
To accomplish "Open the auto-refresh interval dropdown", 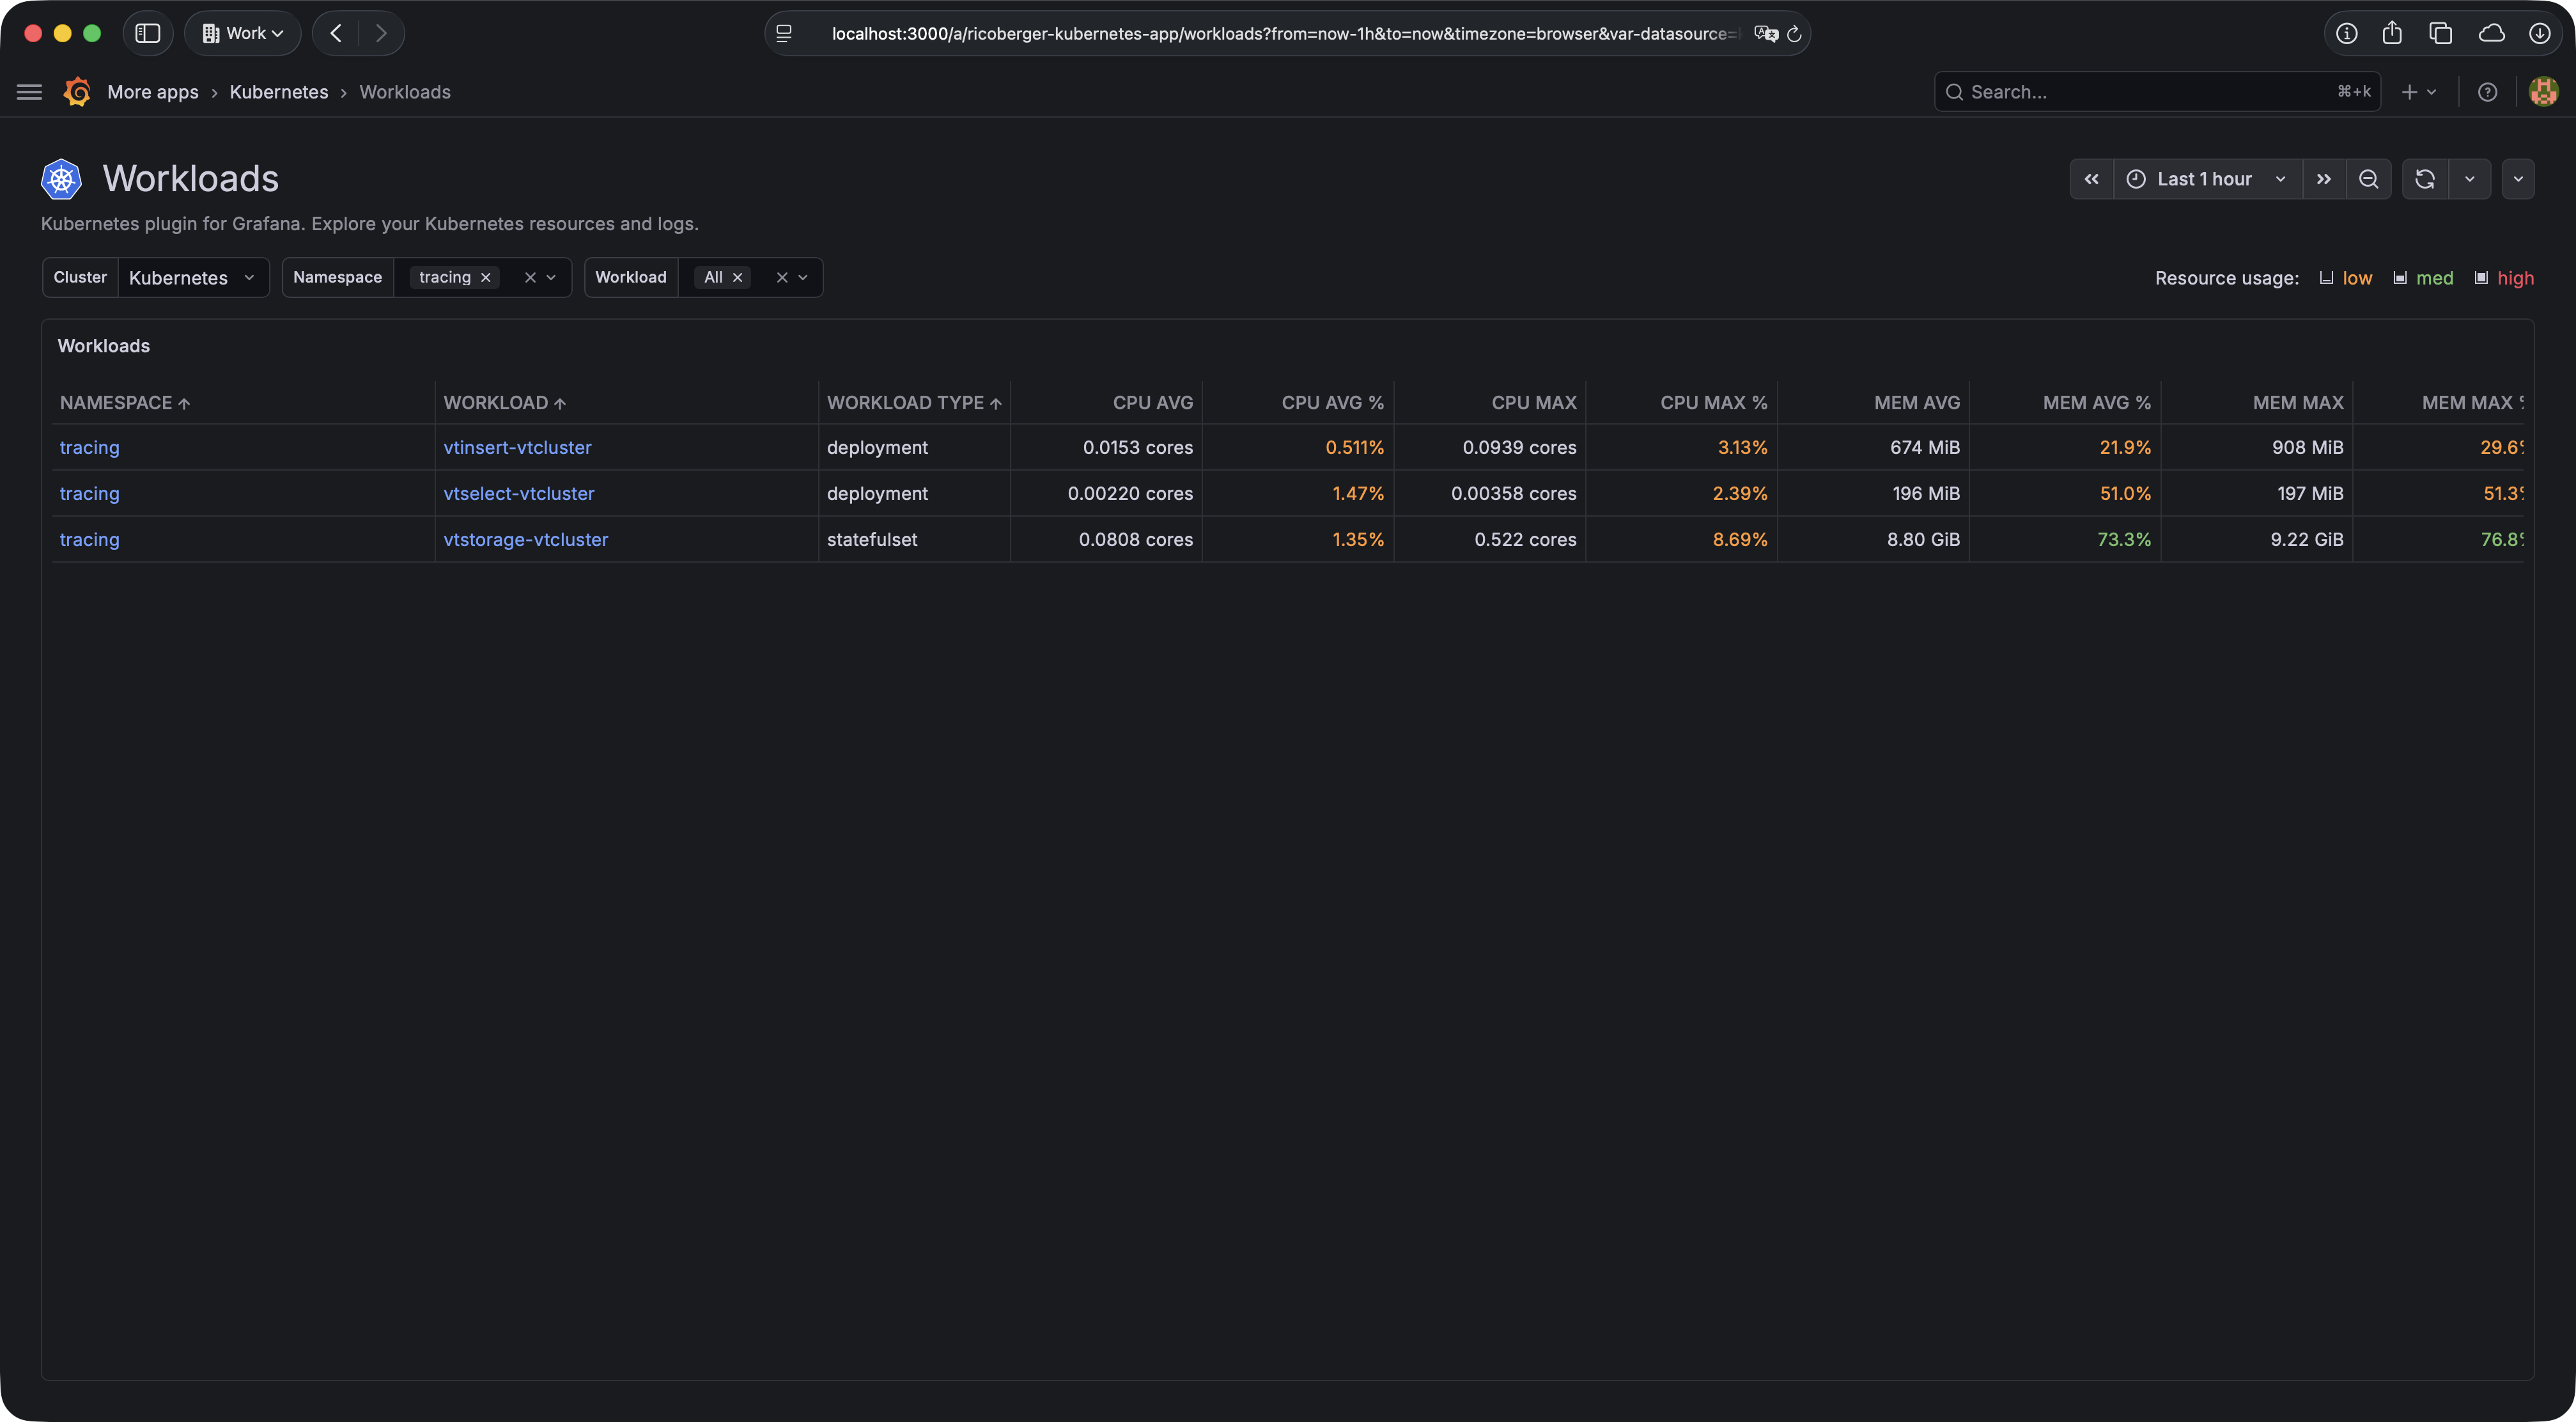I will pos(2470,179).
